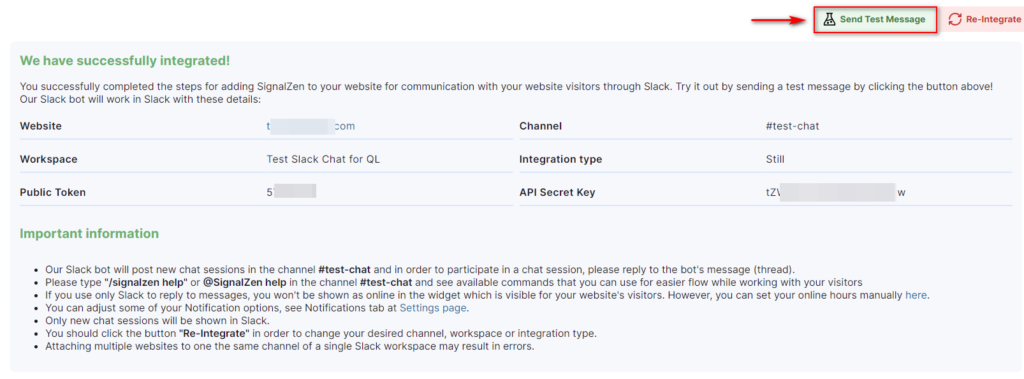Click the 'Integration type' field label
The image size is (1024, 379).
point(560,159)
